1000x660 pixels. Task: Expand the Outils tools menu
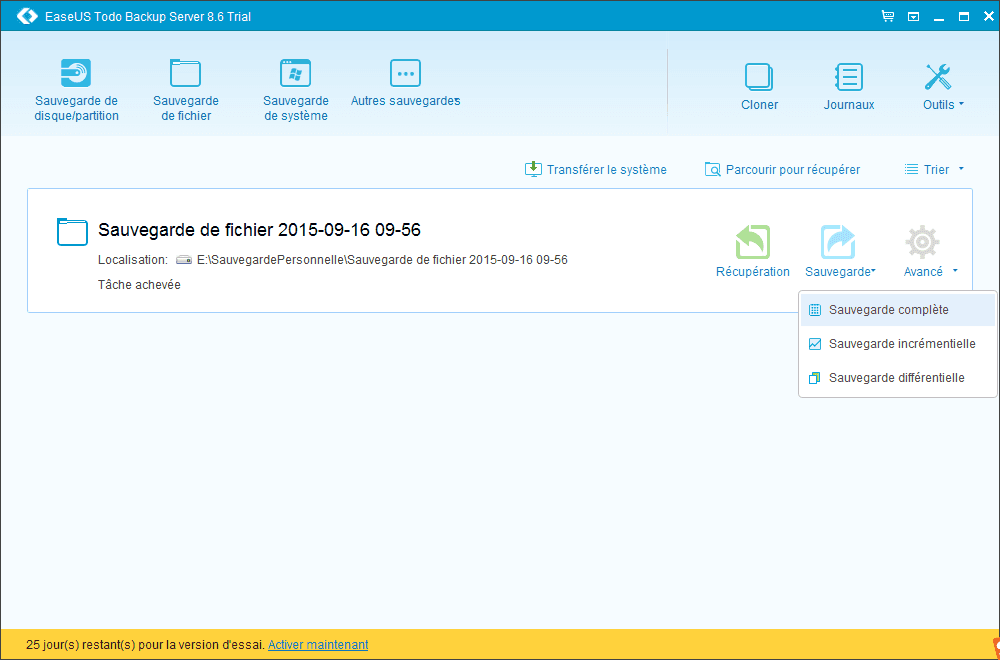[943, 87]
